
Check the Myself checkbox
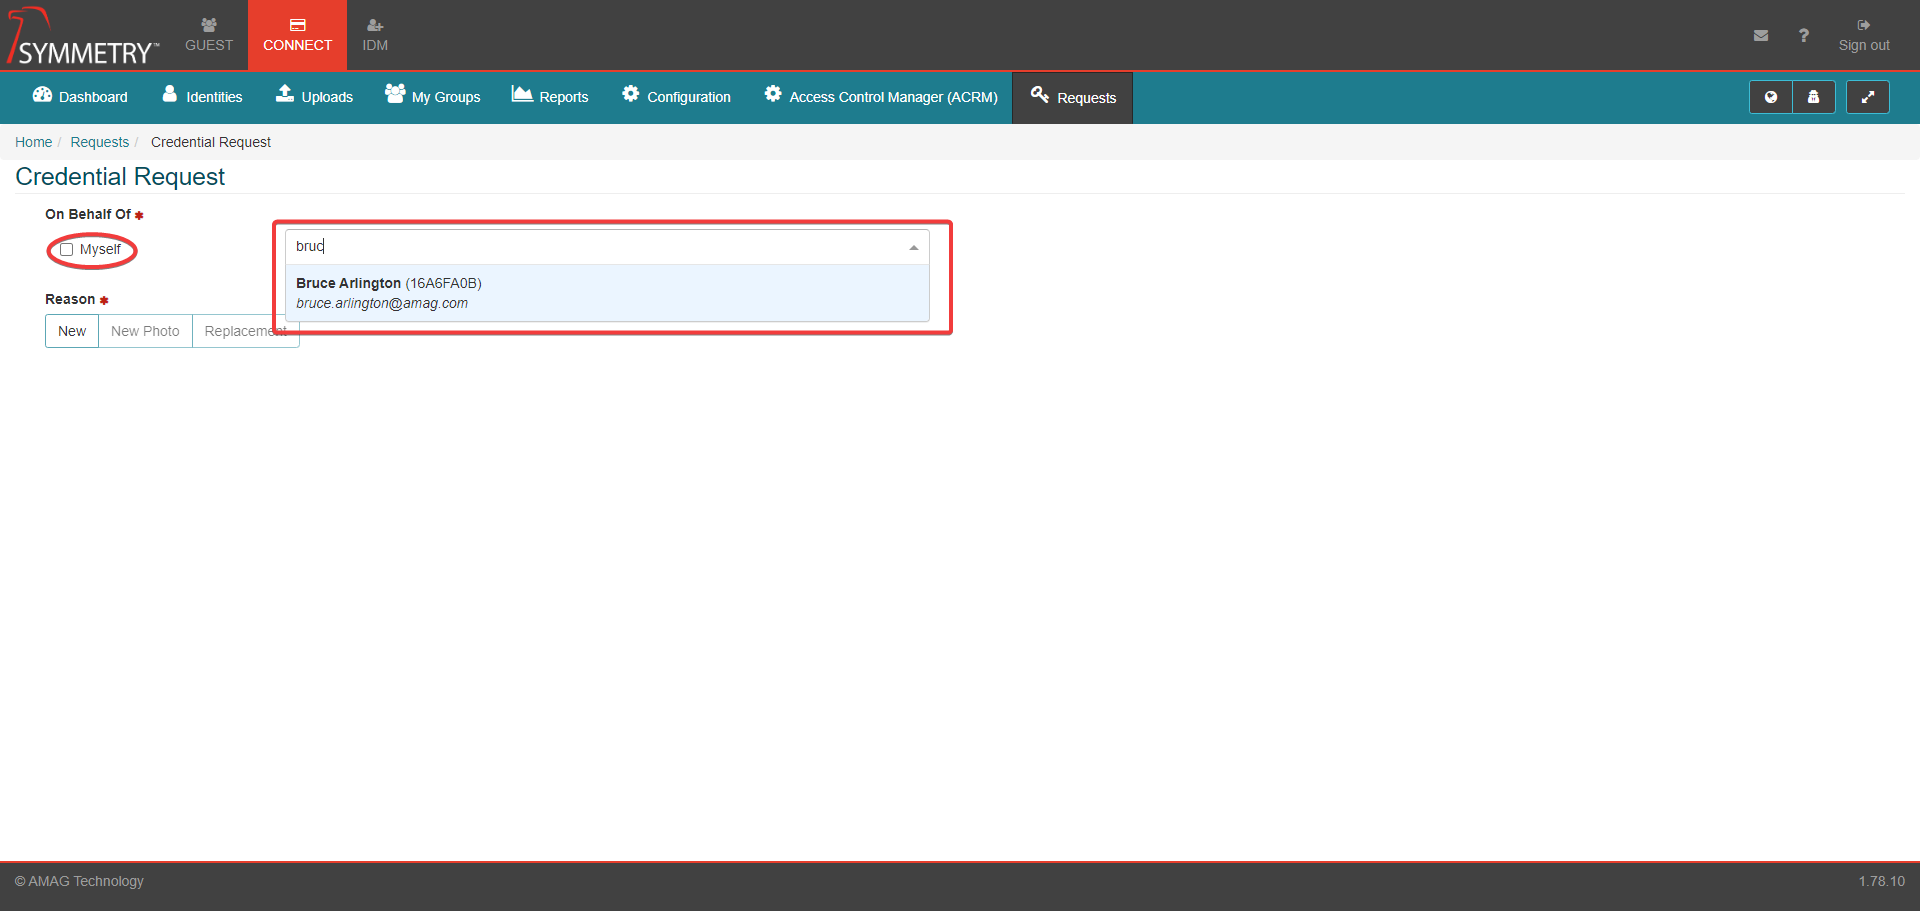click(67, 250)
